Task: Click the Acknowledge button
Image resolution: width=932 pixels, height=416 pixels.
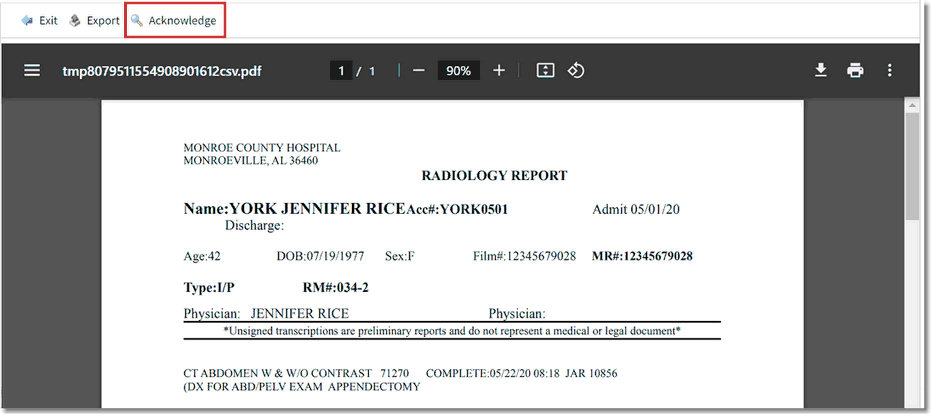Action: (x=174, y=21)
